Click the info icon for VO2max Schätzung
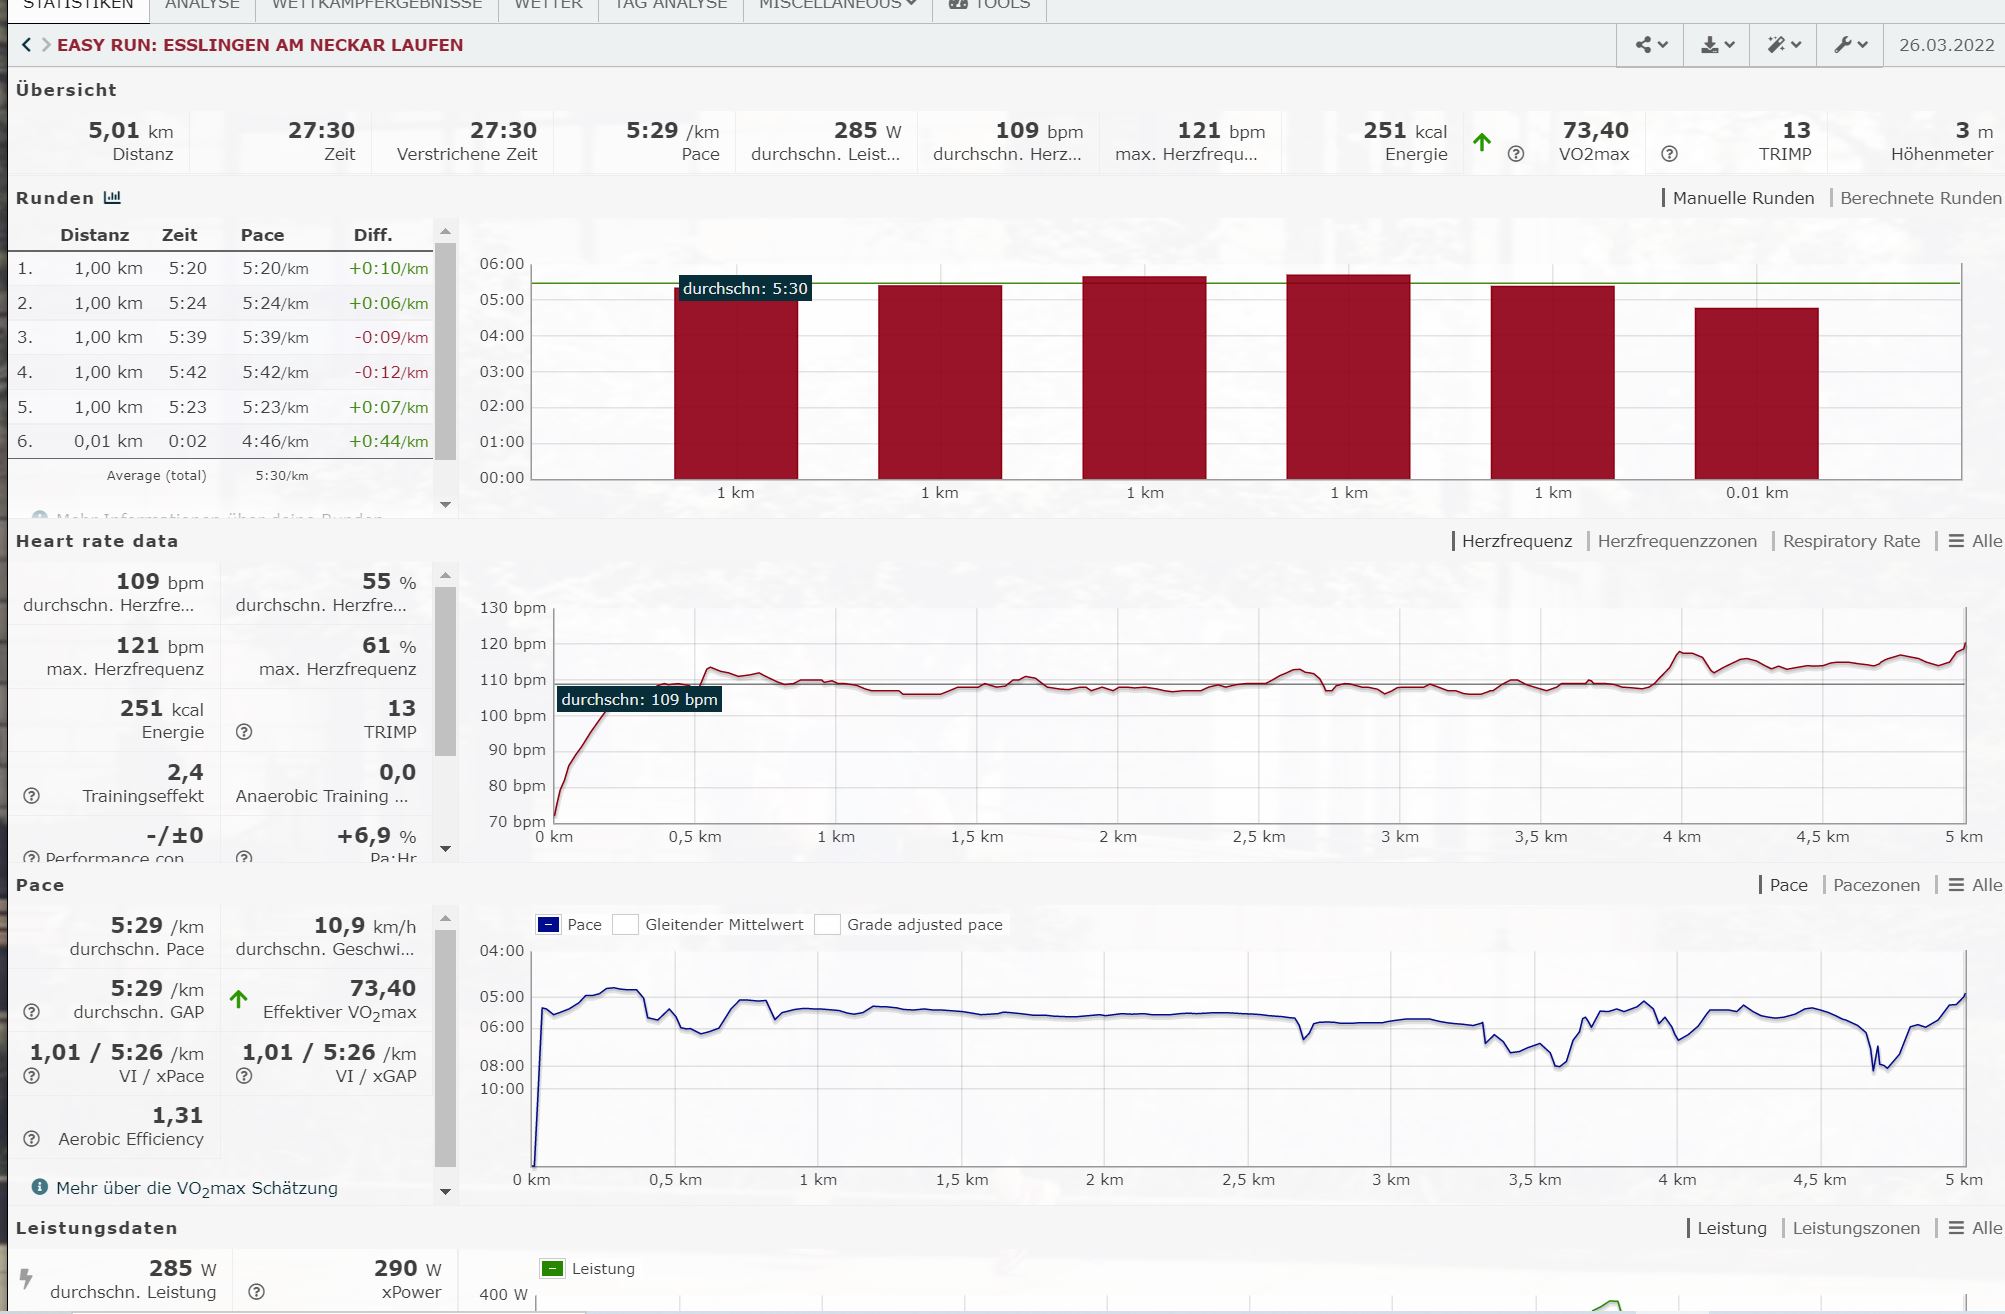The width and height of the screenshot is (2005, 1314). (x=40, y=1187)
